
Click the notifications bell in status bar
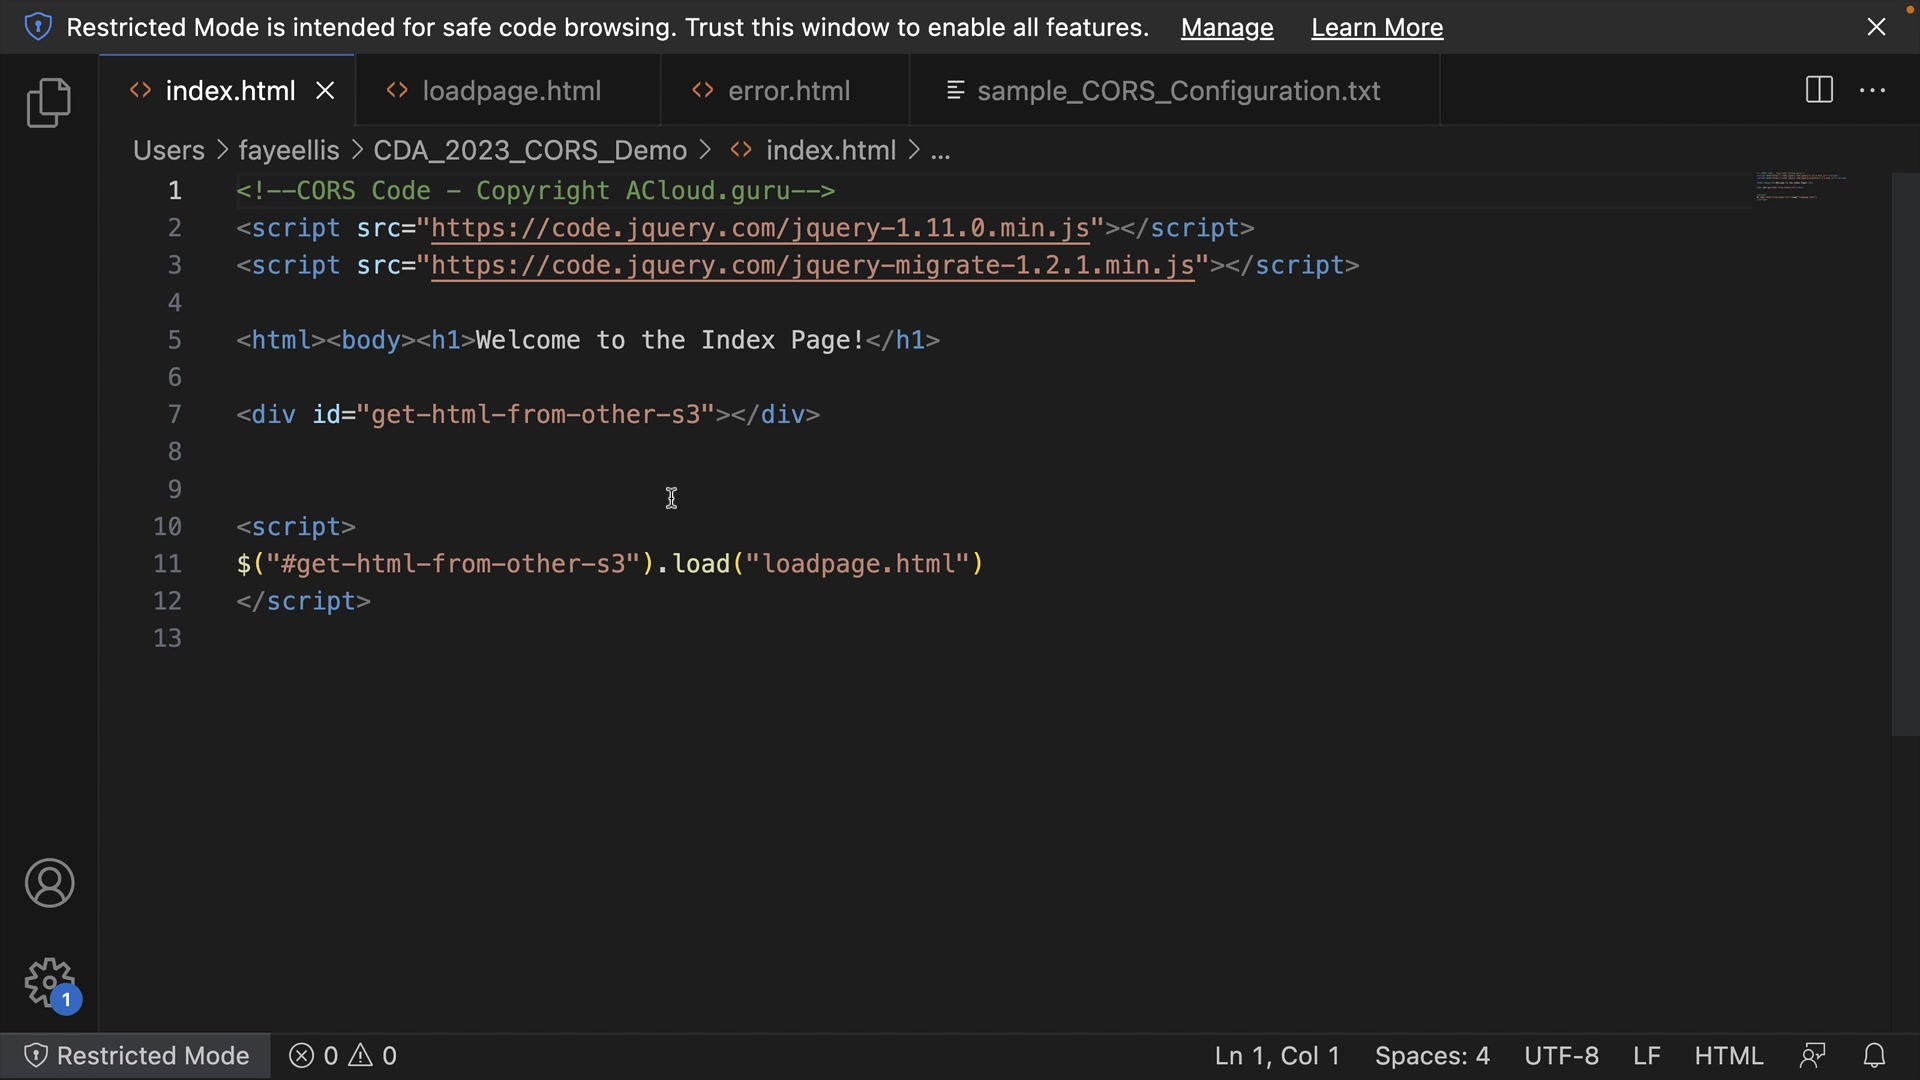pos(1874,1056)
